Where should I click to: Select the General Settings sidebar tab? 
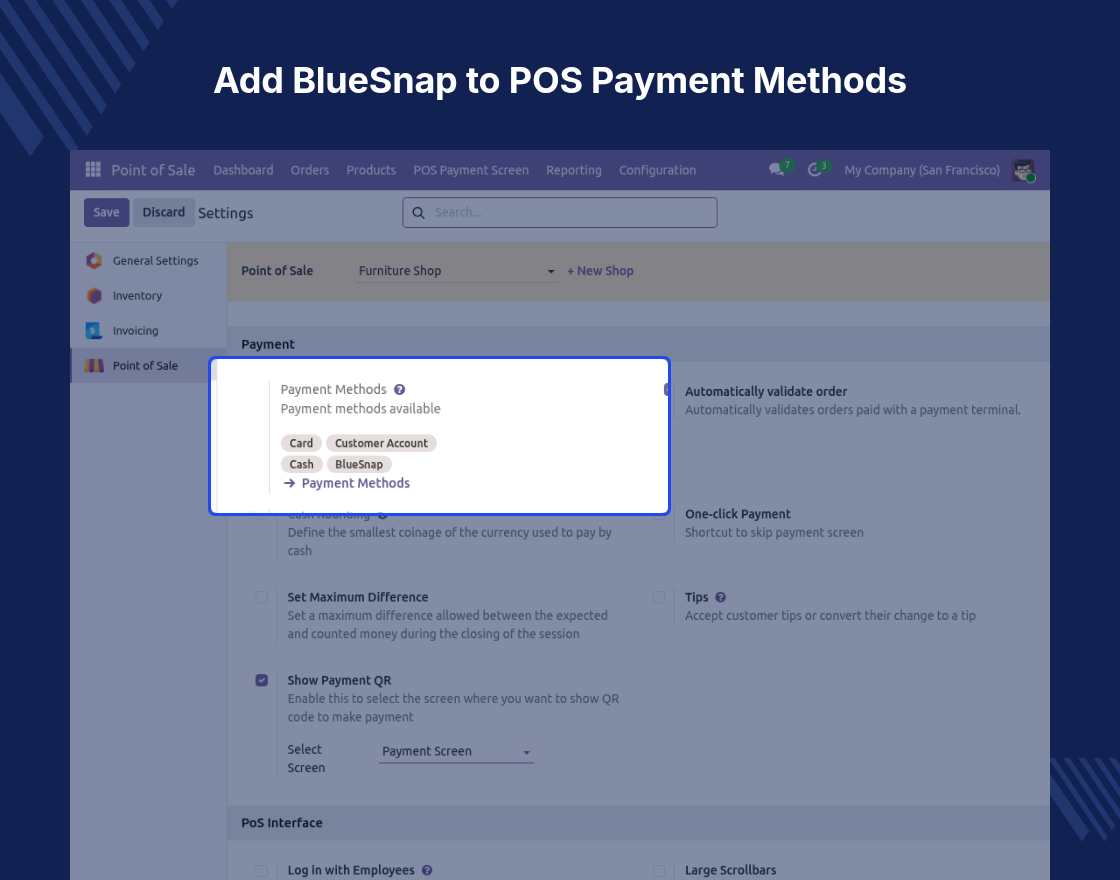[x=149, y=261]
